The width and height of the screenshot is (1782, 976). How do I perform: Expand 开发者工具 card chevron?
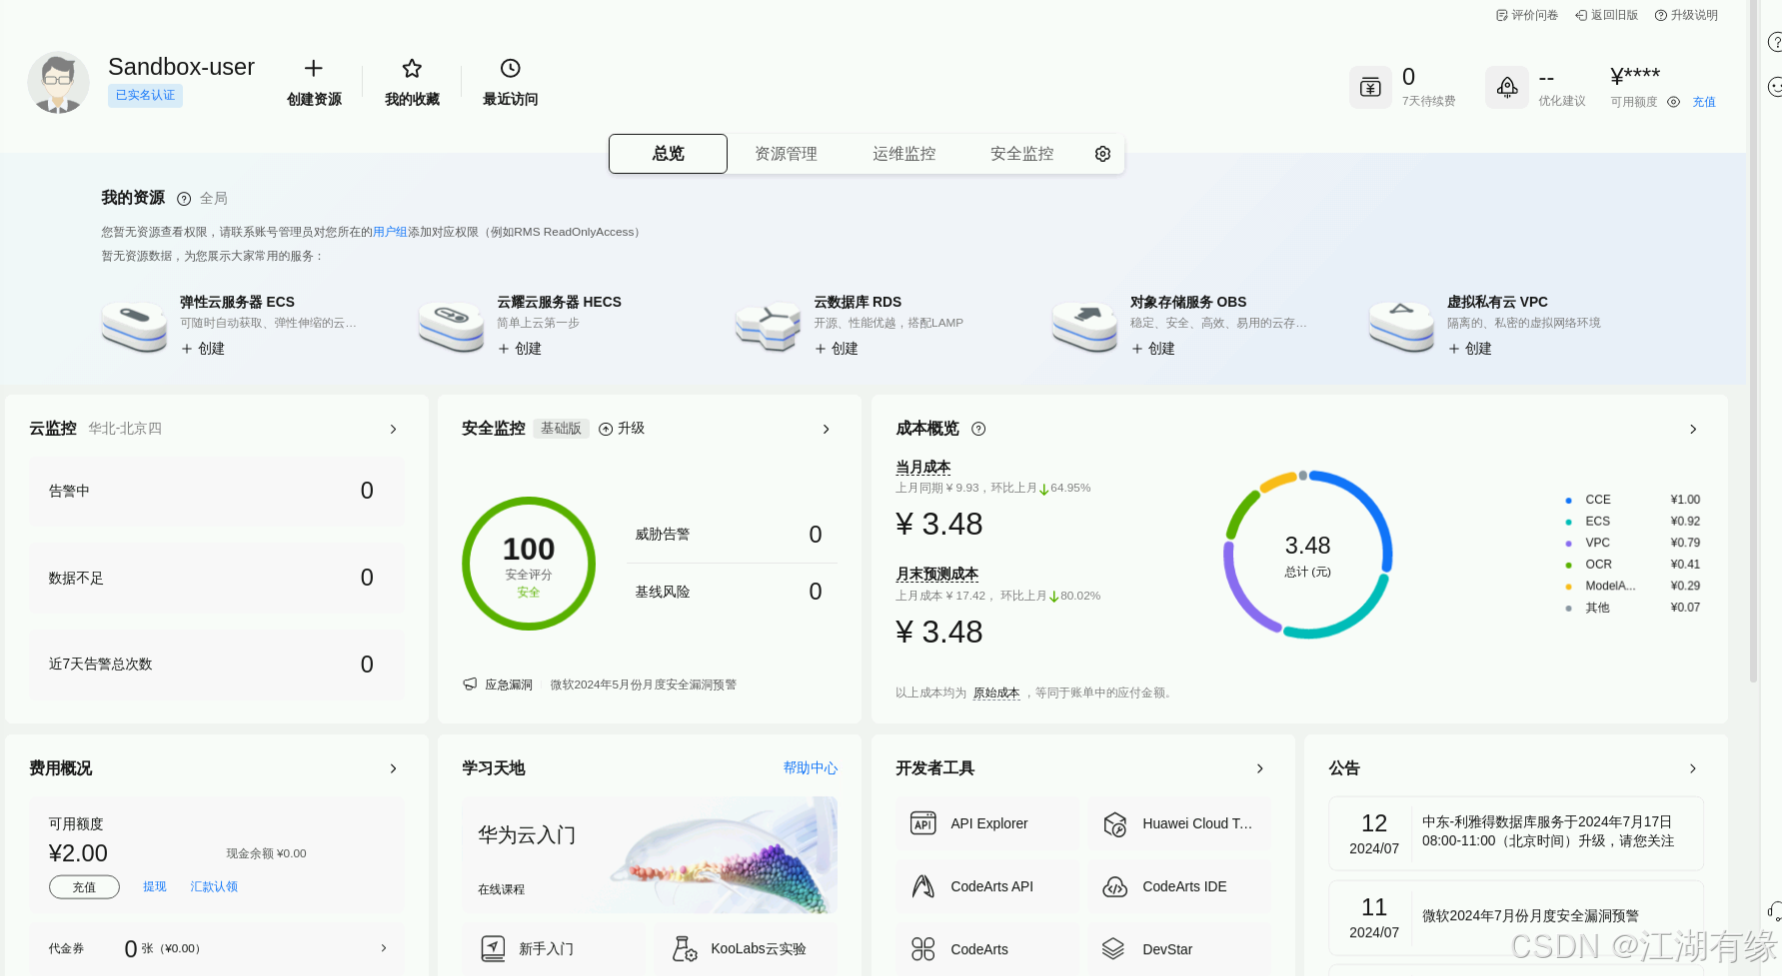pos(1260,769)
